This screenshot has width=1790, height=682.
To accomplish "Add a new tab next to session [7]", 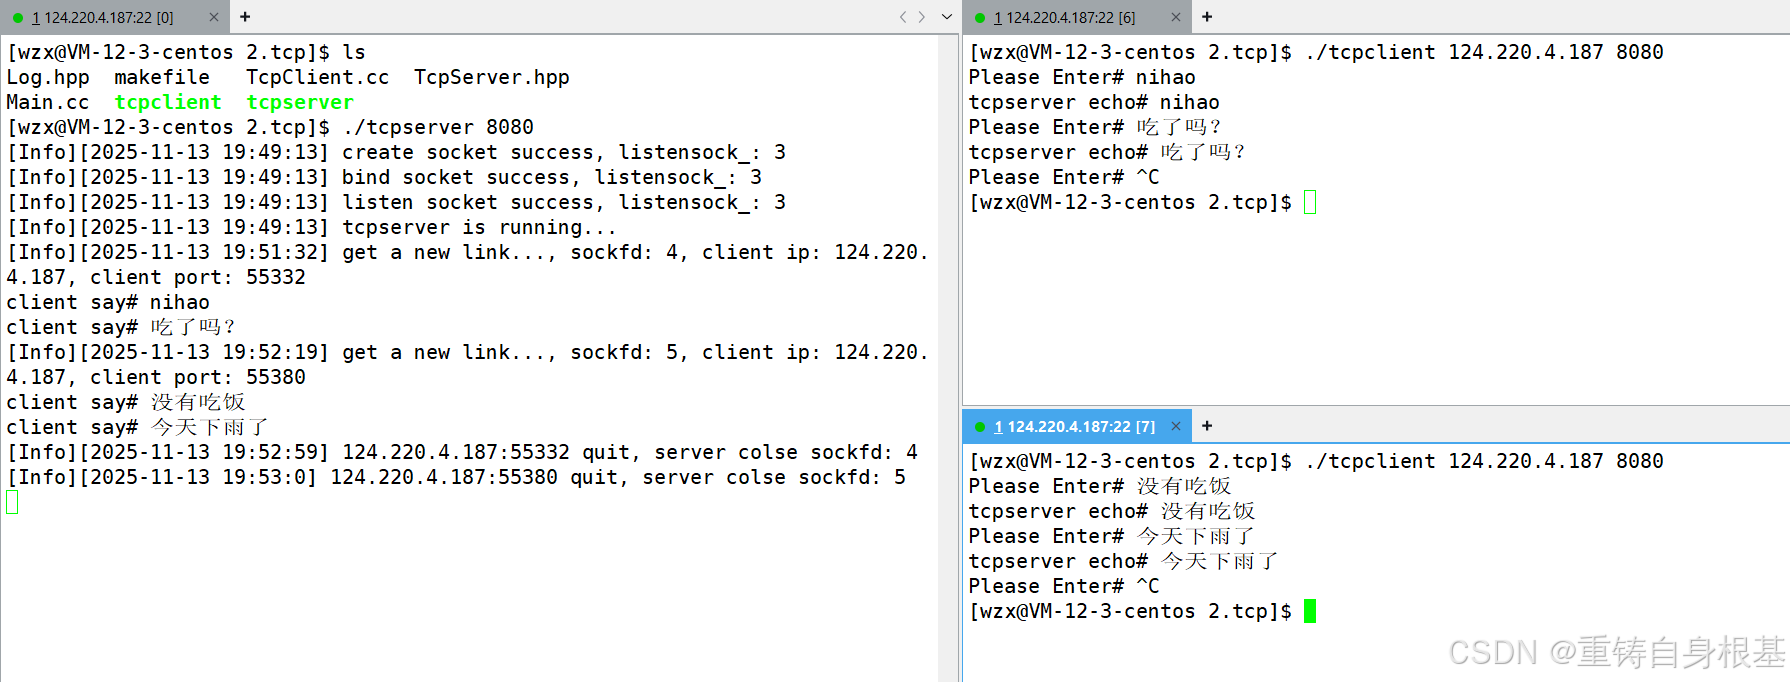I will tap(1207, 426).
